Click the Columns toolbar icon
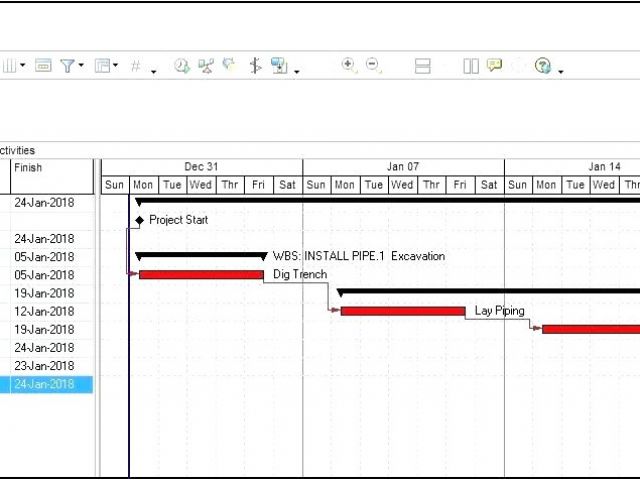Screen dimensions: 640x480 (9, 66)
